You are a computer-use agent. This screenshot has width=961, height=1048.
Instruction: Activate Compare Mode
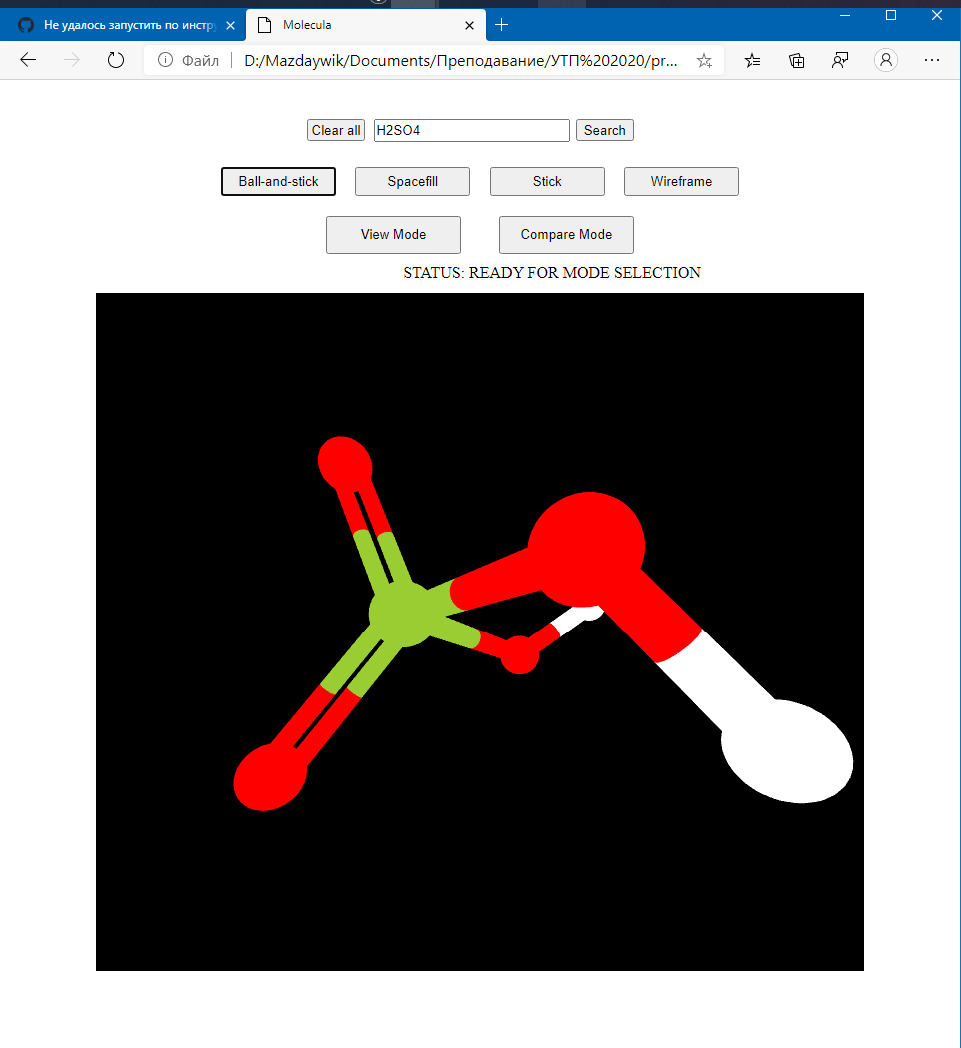click(566, 234)
